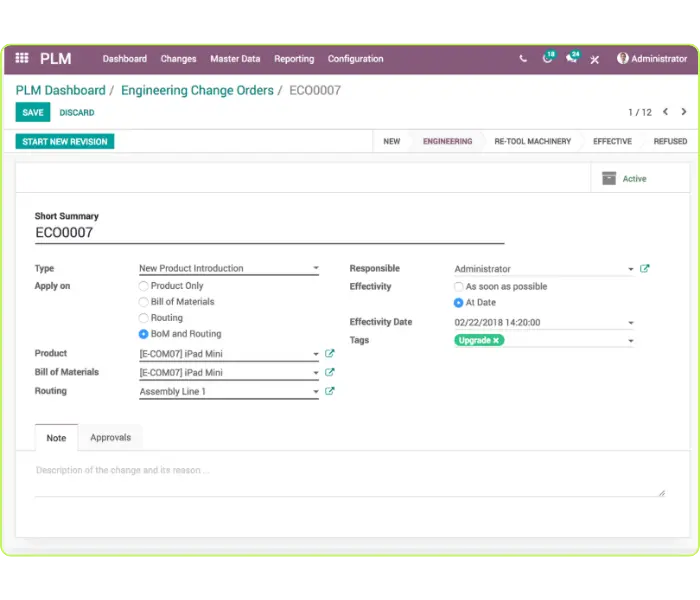Go to PLM Dashboard breadcrumb
Viewport: 700px width, 600px height.
(61, 90)
